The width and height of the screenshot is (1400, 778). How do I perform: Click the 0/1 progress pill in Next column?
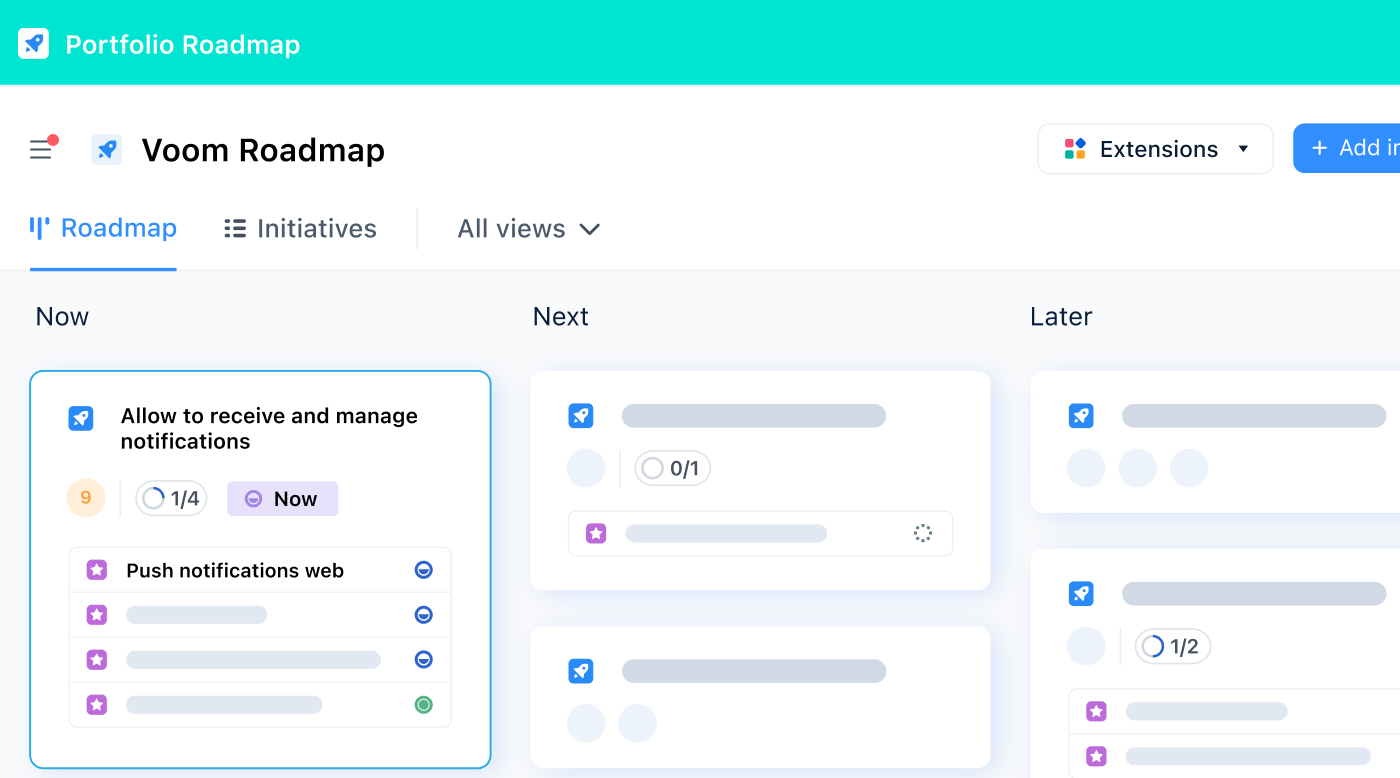(x=672, y=468)
